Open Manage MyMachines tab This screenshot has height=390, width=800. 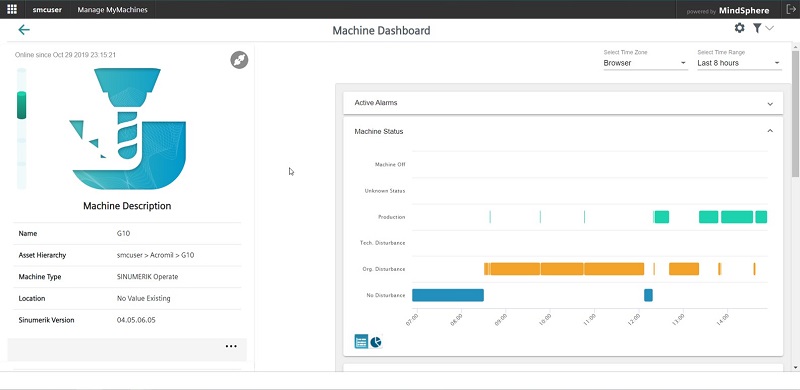tap(112, 10)
